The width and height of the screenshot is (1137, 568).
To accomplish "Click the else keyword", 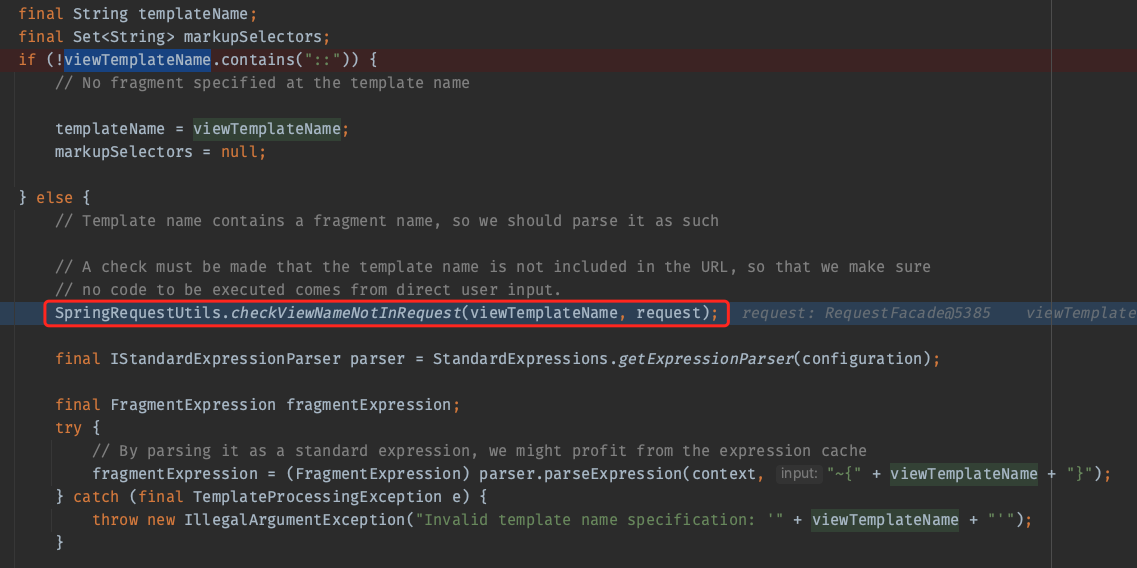I will click(54, 198).
